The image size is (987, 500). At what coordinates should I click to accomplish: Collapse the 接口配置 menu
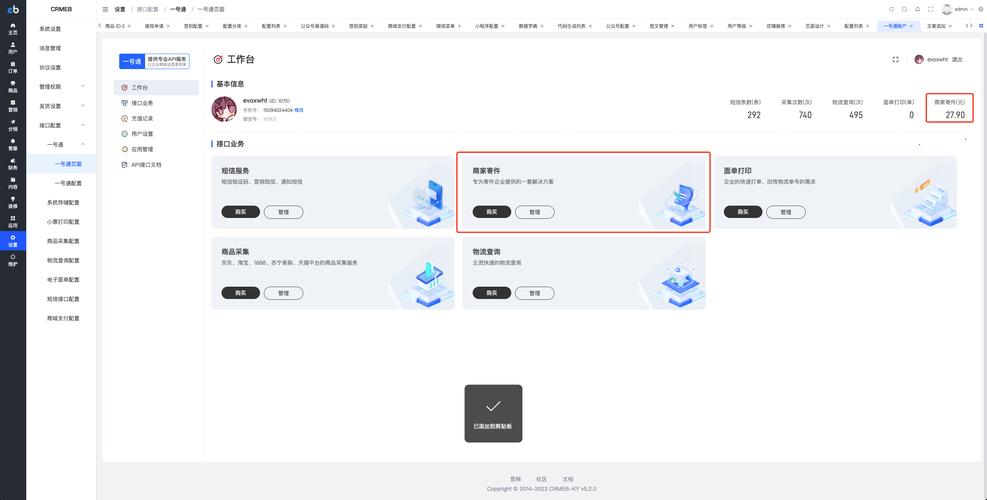click(61, 125)
